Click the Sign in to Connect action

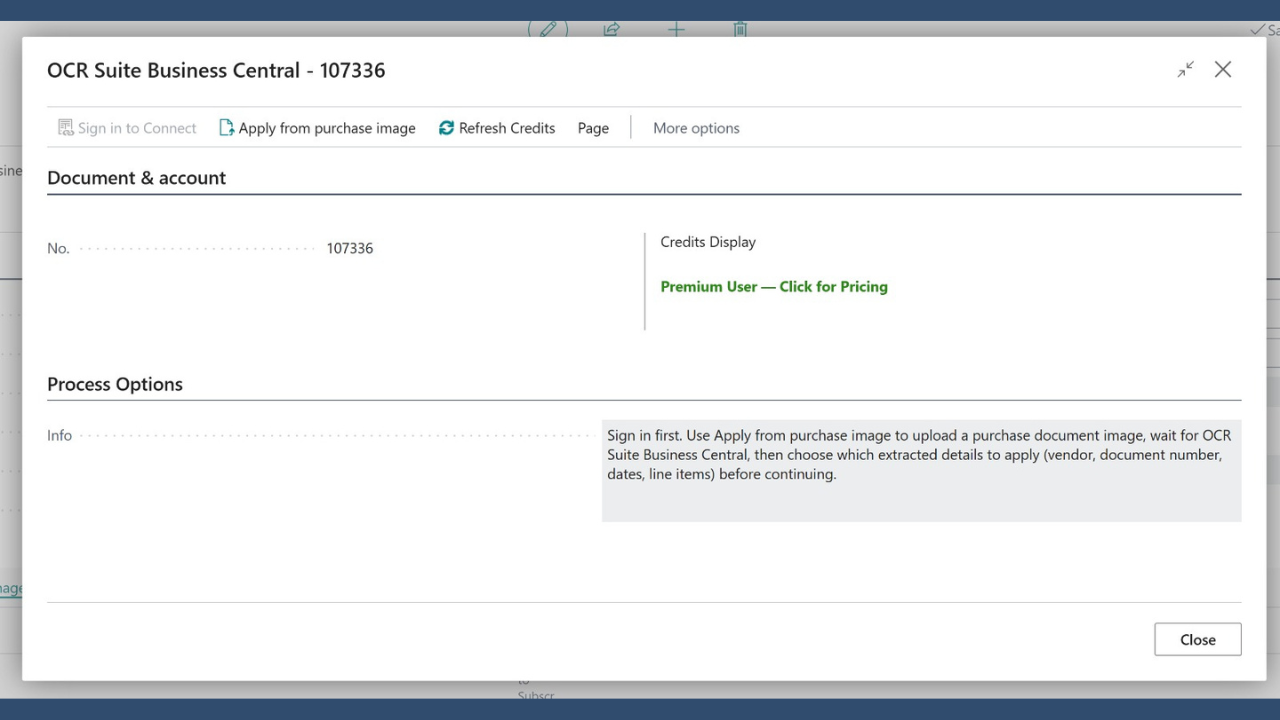(x=127, y=128)
